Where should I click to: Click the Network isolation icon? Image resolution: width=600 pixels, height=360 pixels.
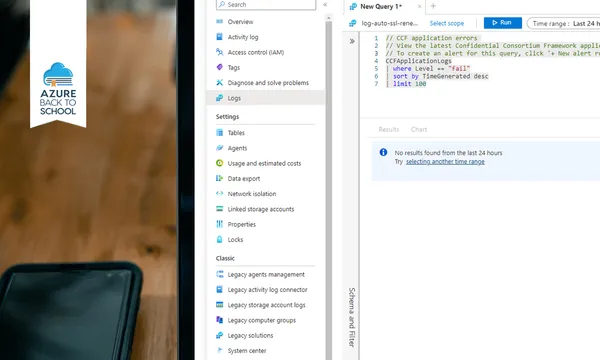point(219,194)
